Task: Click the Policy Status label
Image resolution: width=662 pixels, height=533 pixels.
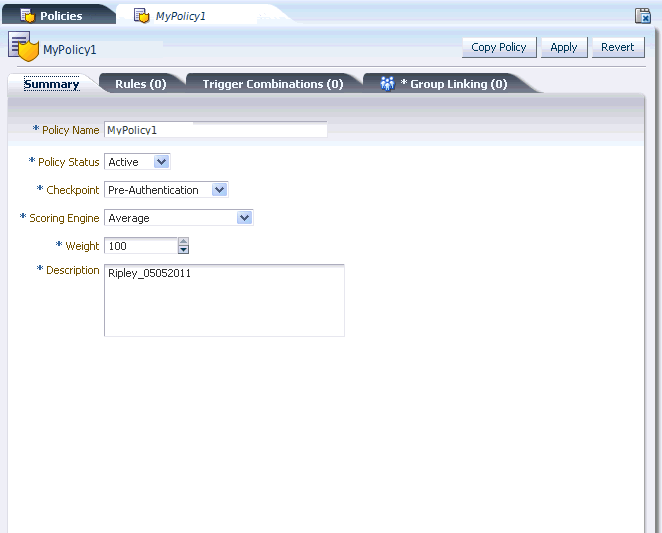Action: coord(68,162)
